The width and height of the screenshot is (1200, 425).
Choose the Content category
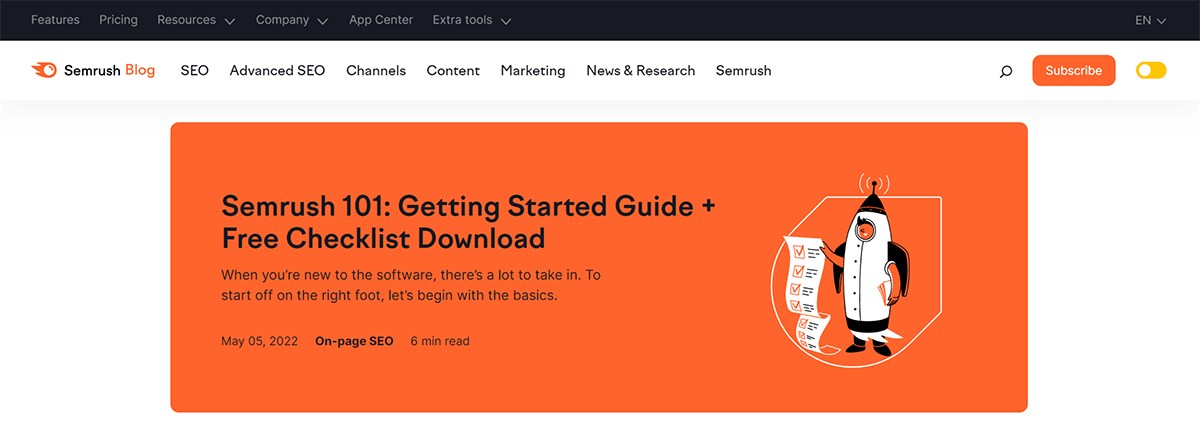453,71
